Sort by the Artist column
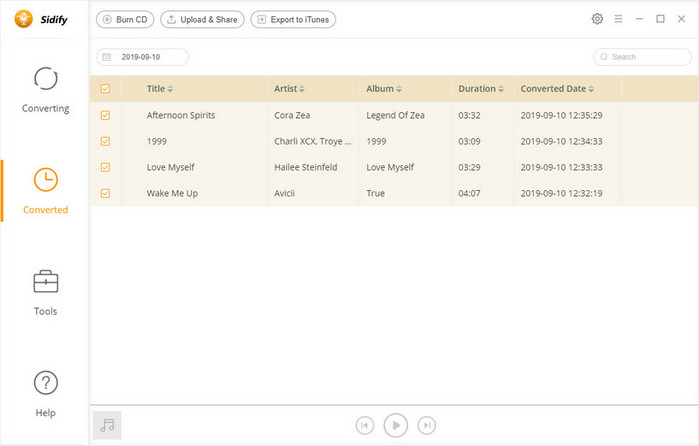Screen dimensions: 699x446 tap(289, 89)
